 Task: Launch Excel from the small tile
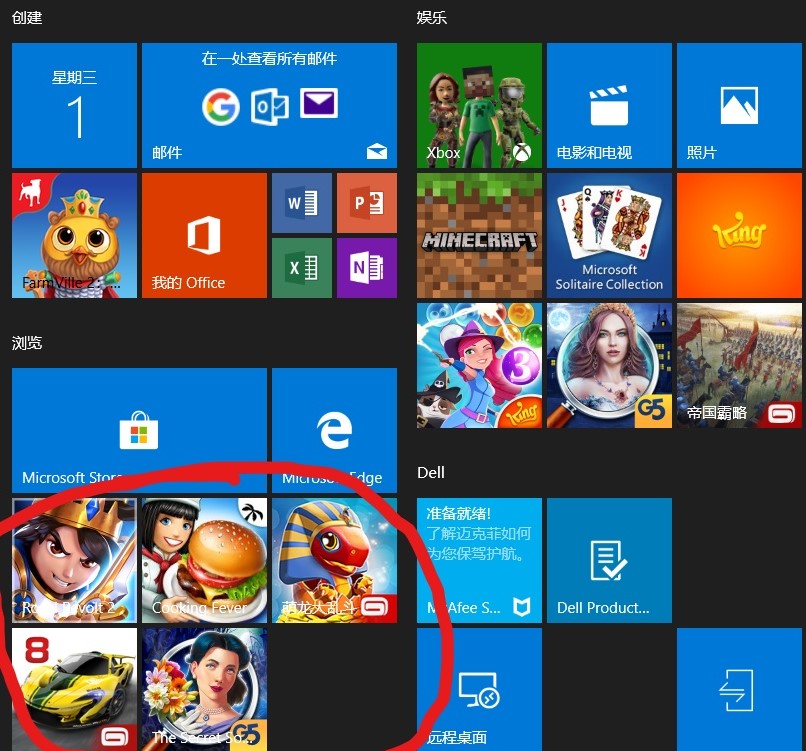302,268
